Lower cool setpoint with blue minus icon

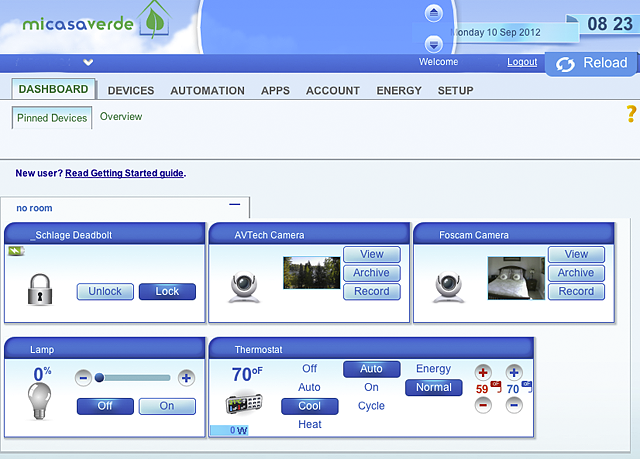(x=514, y=405)
